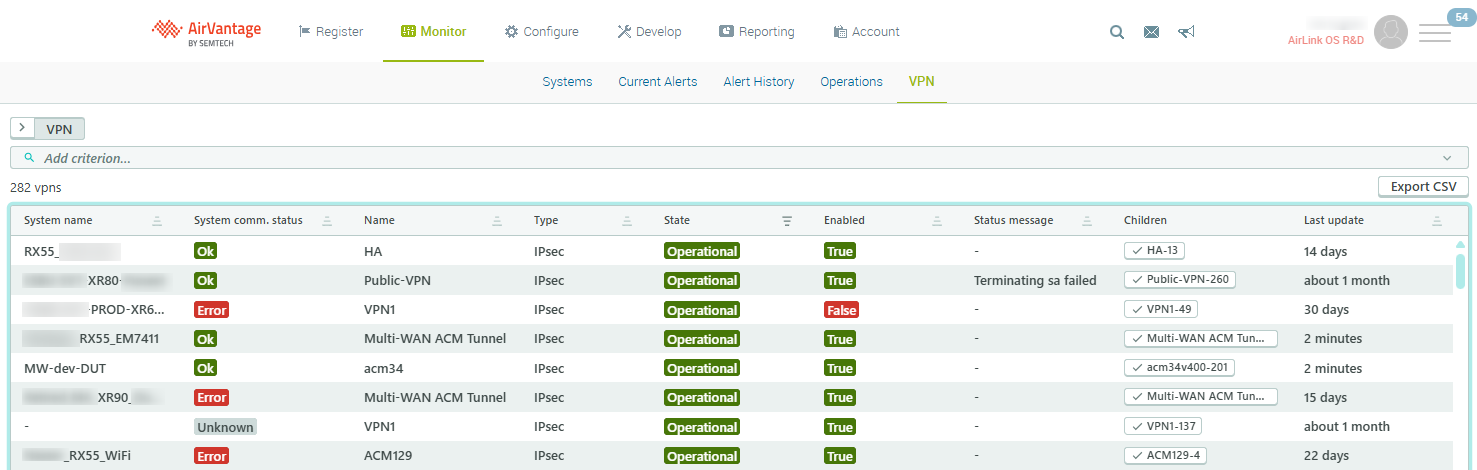Image resolution: width=1477 pixels, height=470 pixels.
Task: Open the hamburger menu with notification badge
Action: (x=1435, y=34)
